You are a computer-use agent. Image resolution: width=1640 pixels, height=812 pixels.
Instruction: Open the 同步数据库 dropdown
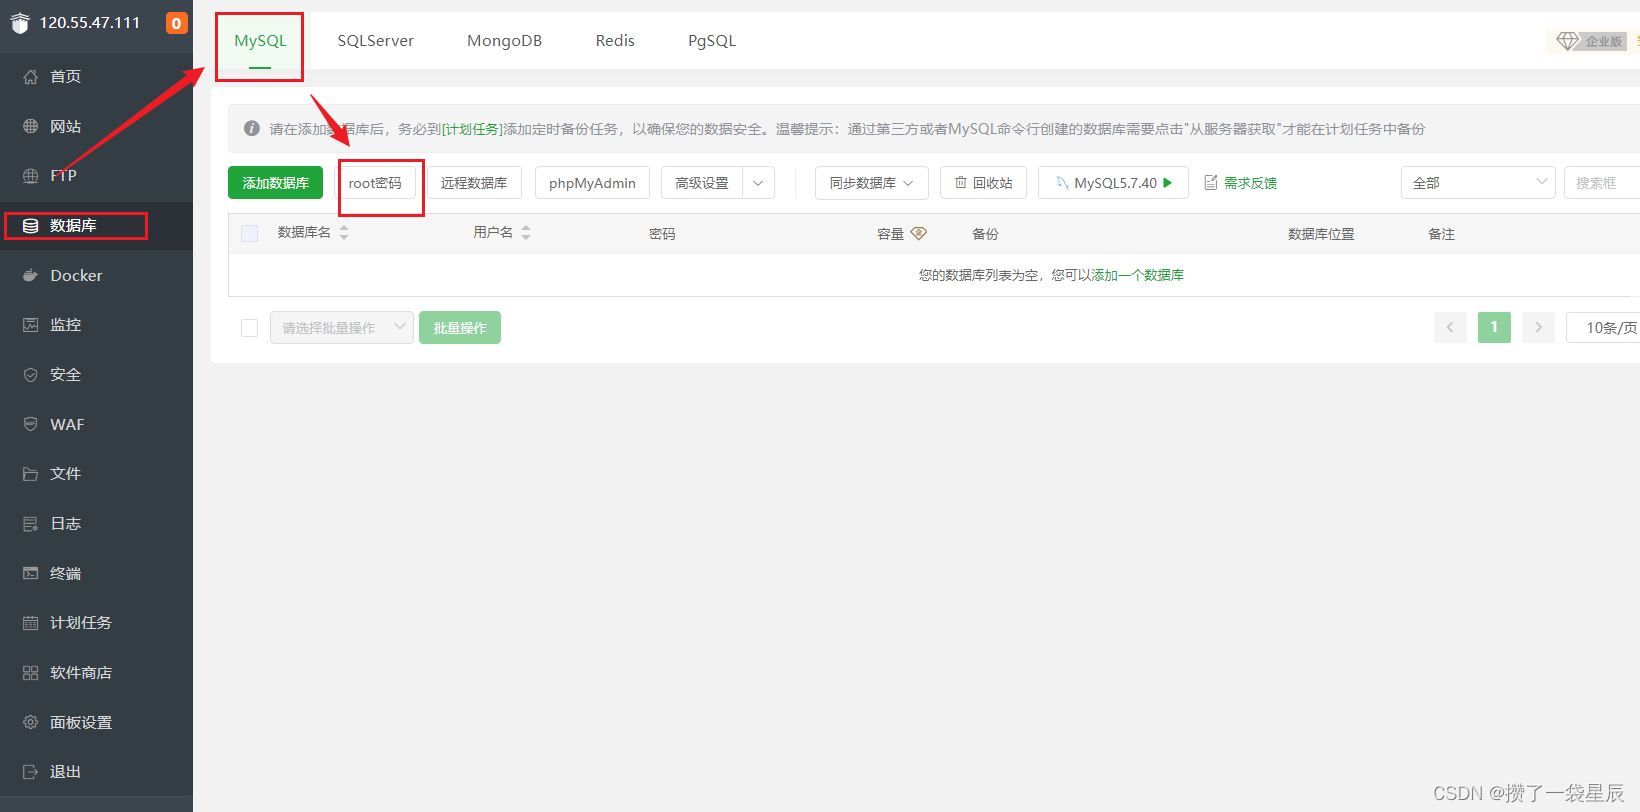coord(872,183)
